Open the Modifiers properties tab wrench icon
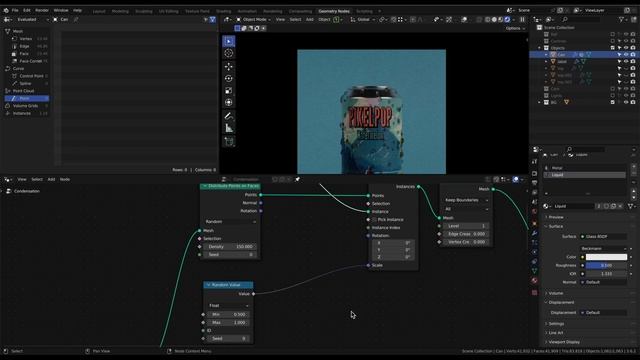This screenshot has height=360, width=640. coord(534,233)
